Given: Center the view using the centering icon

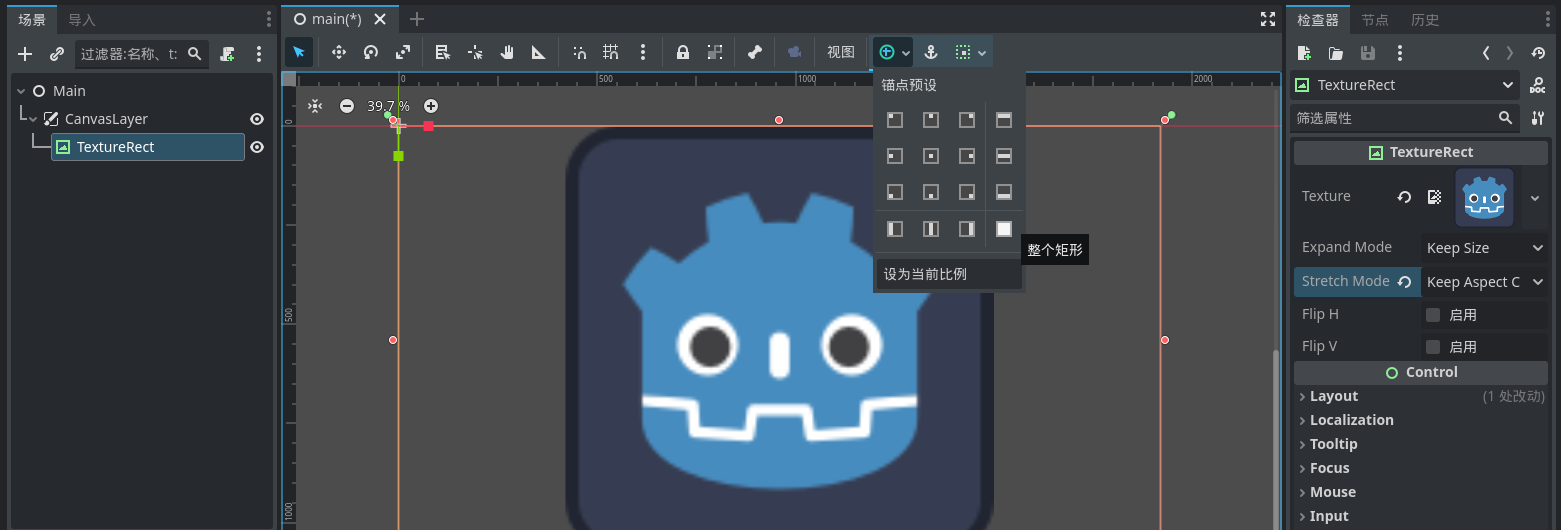Looking at the screenshot, I should pyautogui.click(x=315, y=106).
